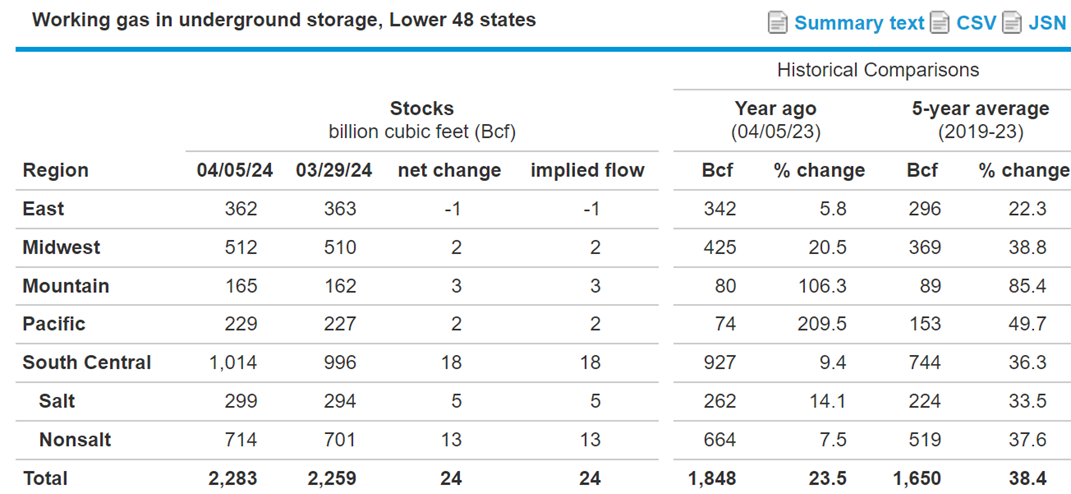Select the Midwest region row label
1071x494 pixels.
point(61,247)
